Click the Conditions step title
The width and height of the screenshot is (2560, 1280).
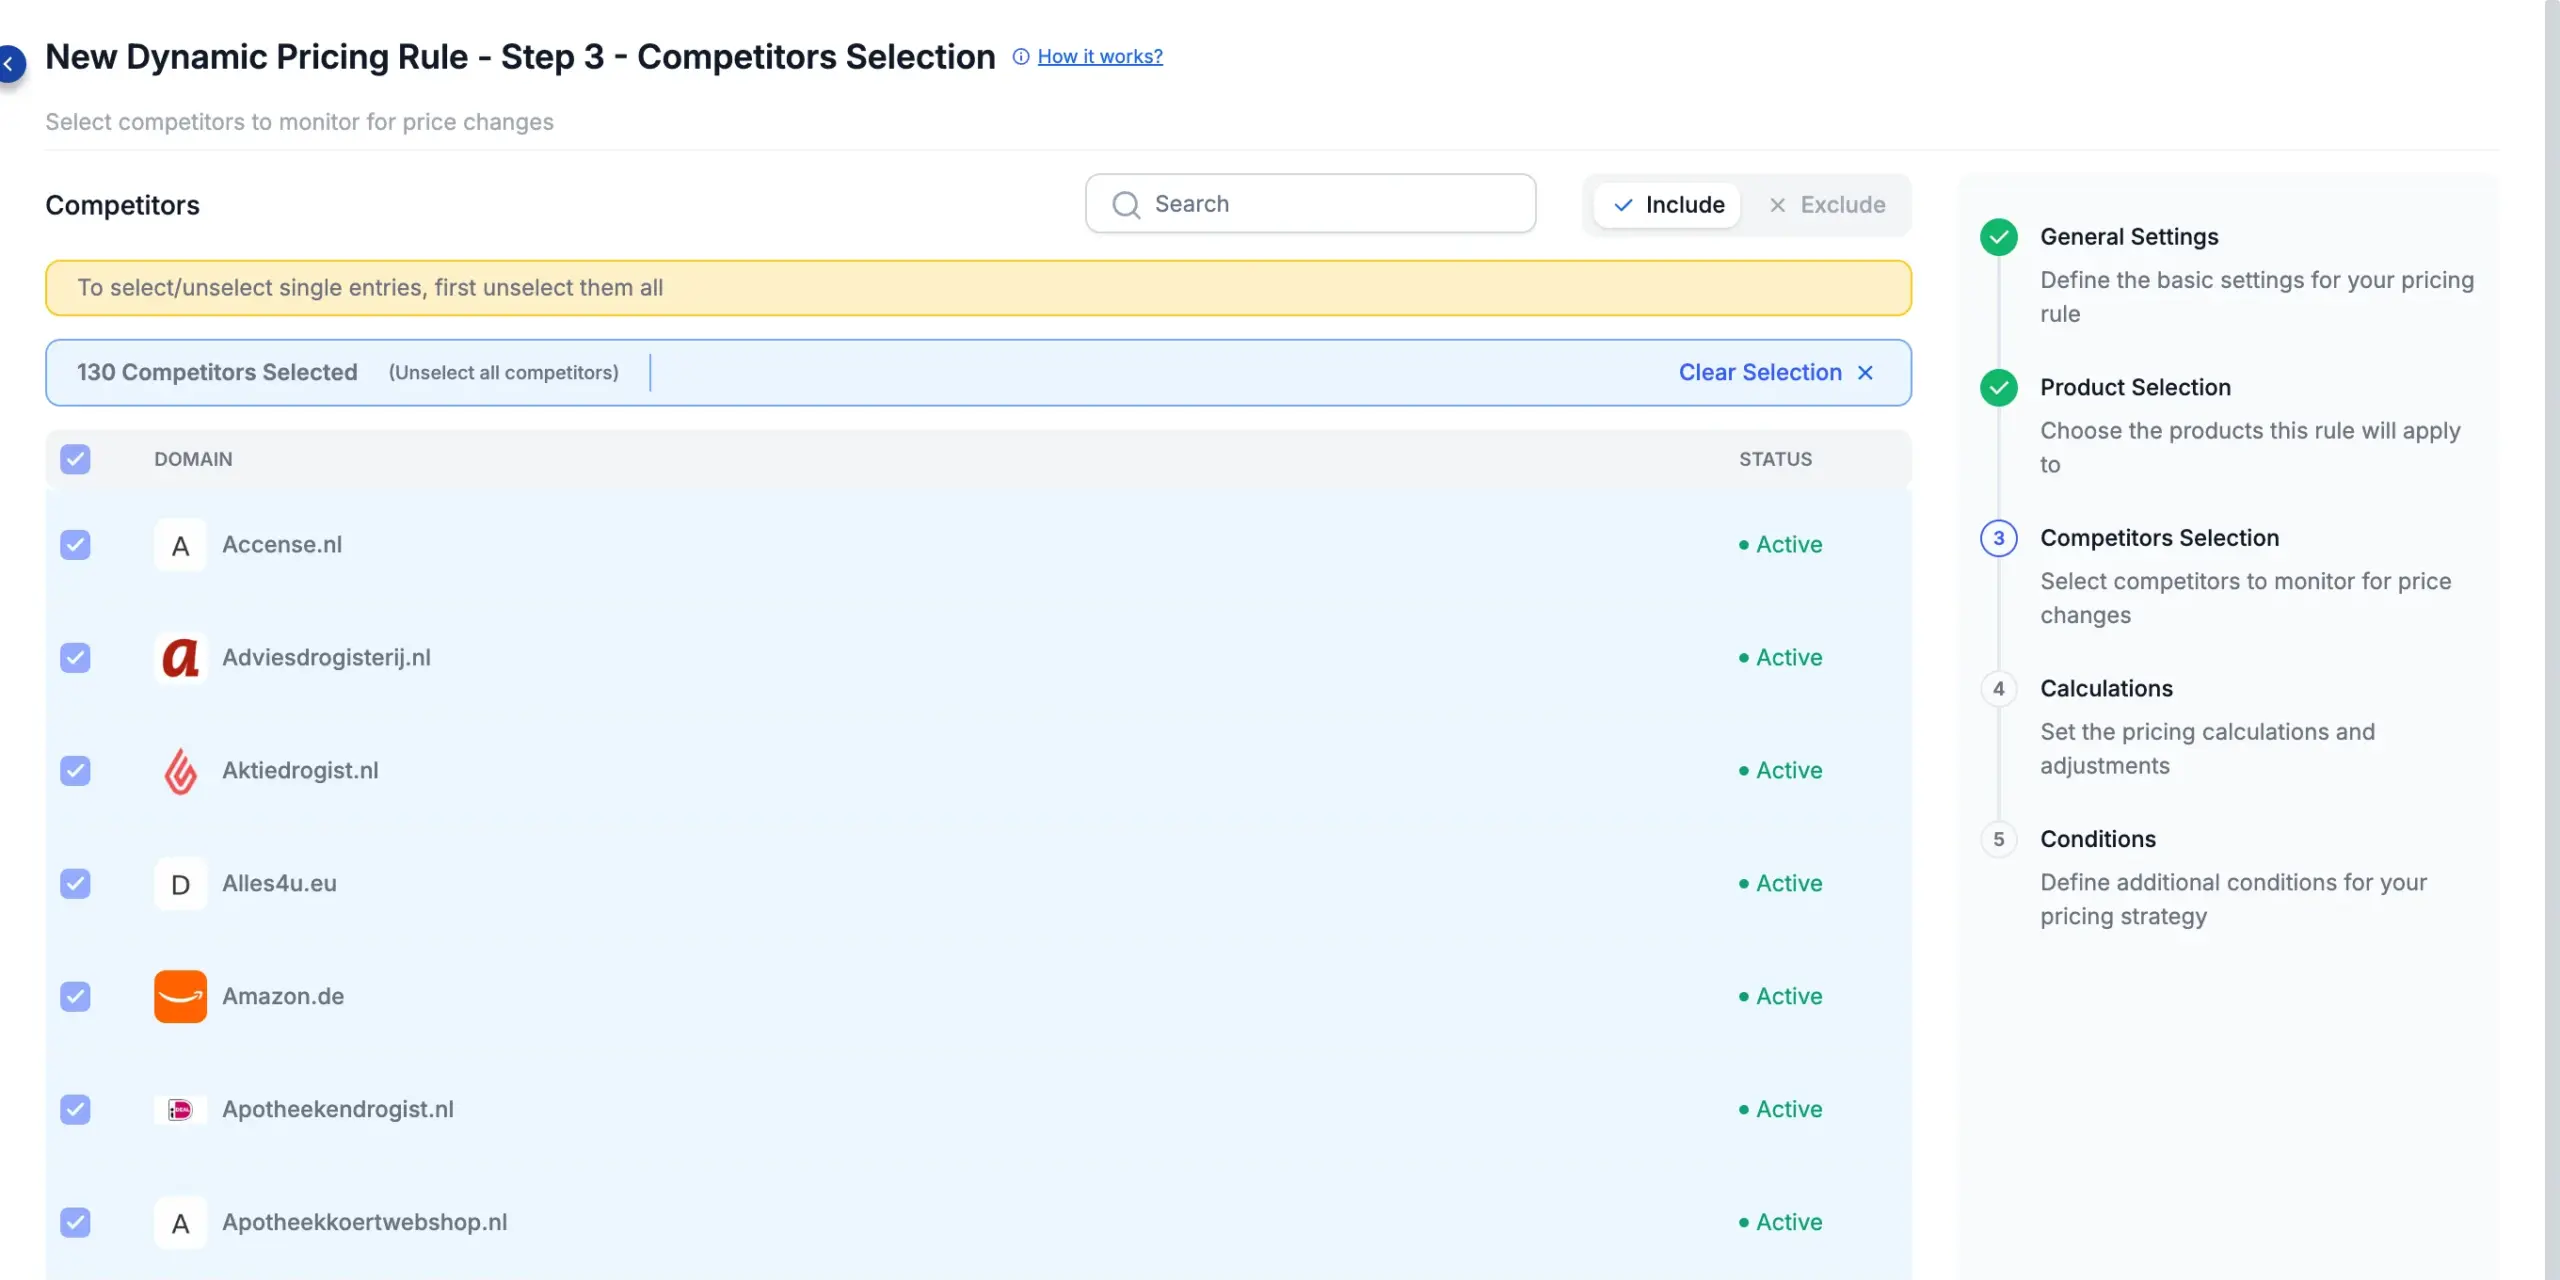[x=2098, y=840]
